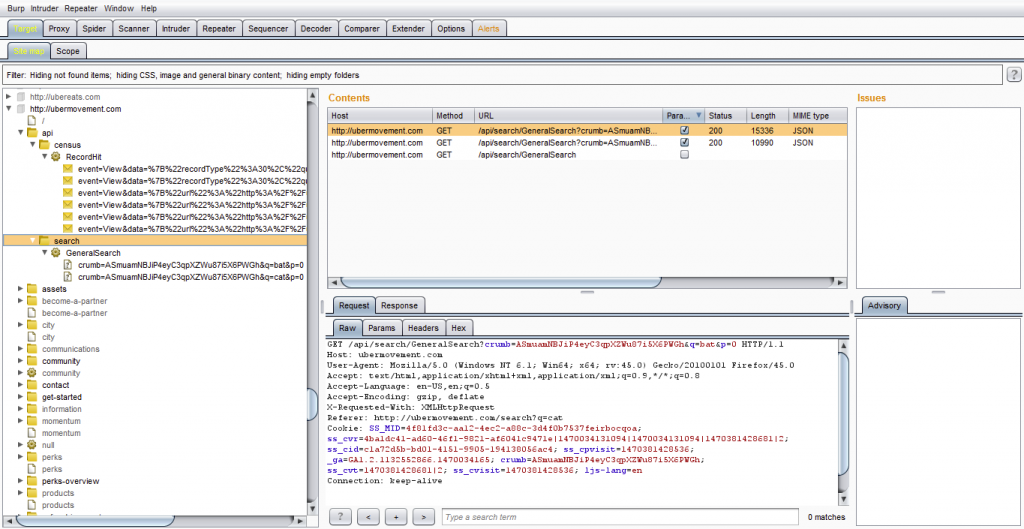Toggle Params checkbox for length 15336 row
1024x529 pixels.
[684, 131]
